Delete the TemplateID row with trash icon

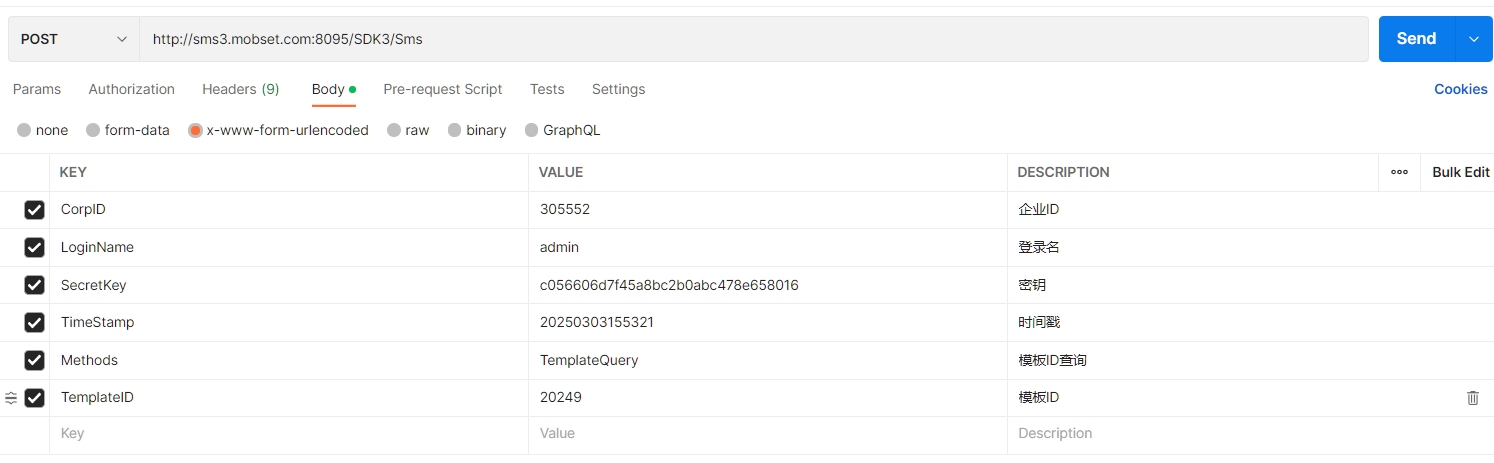click(1472, 398)
